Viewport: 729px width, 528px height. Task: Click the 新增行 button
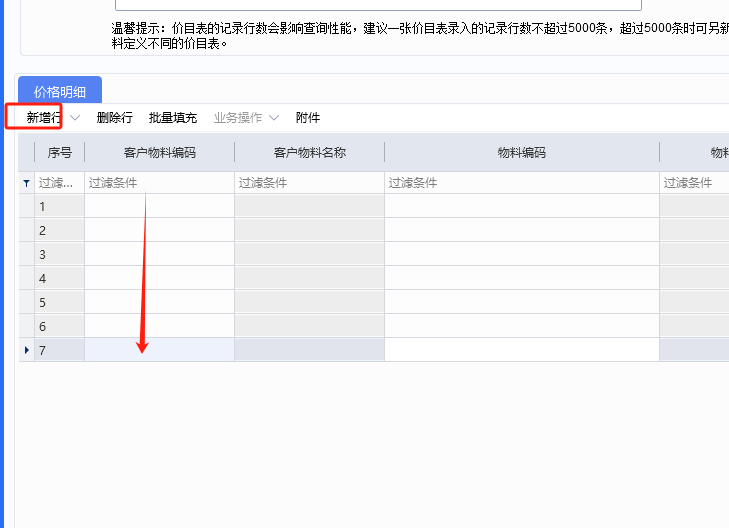[x=43, y=118]
